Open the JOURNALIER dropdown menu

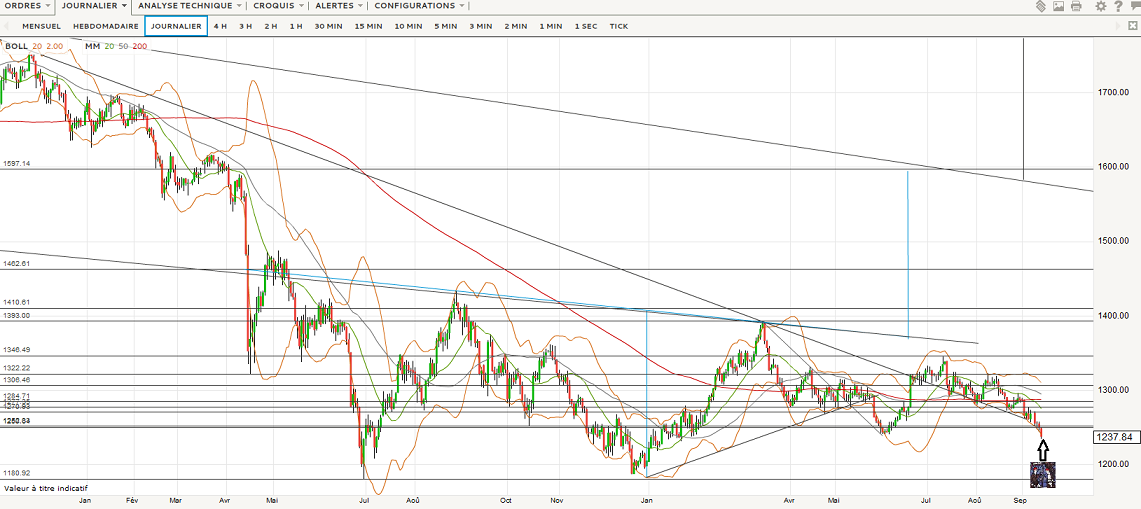tap(94, 6)
